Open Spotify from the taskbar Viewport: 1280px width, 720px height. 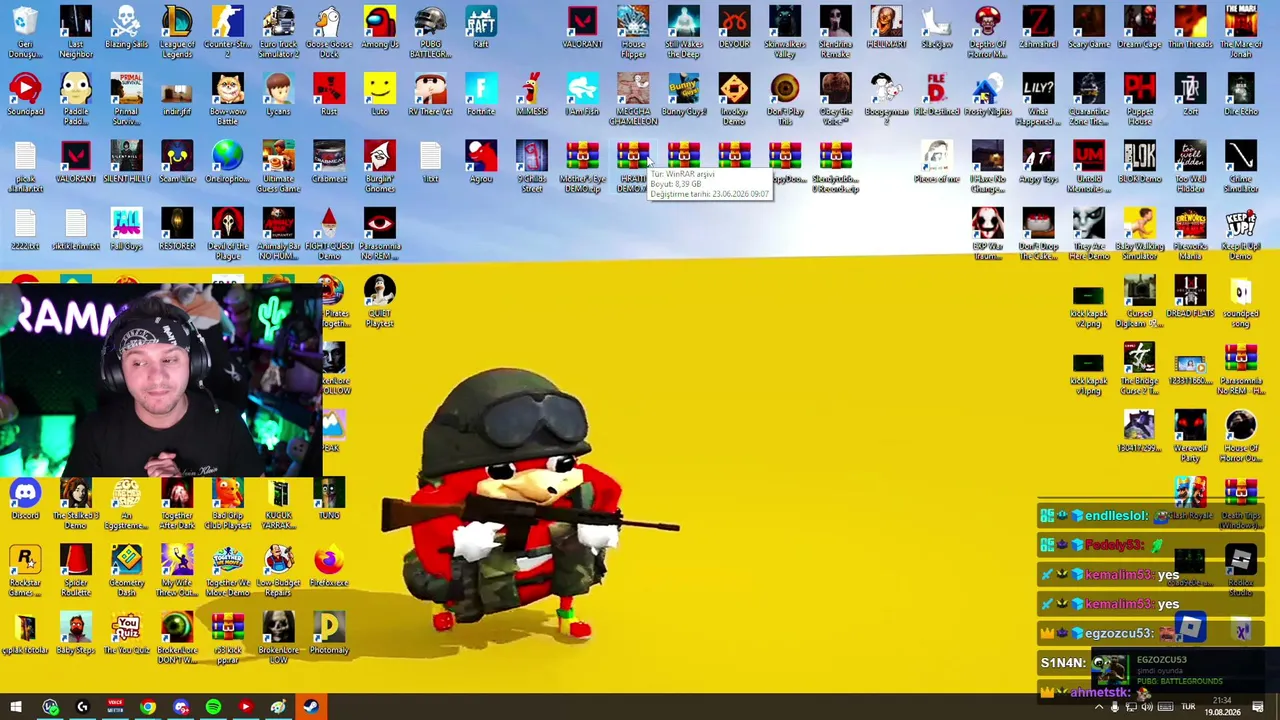(213, 708)
